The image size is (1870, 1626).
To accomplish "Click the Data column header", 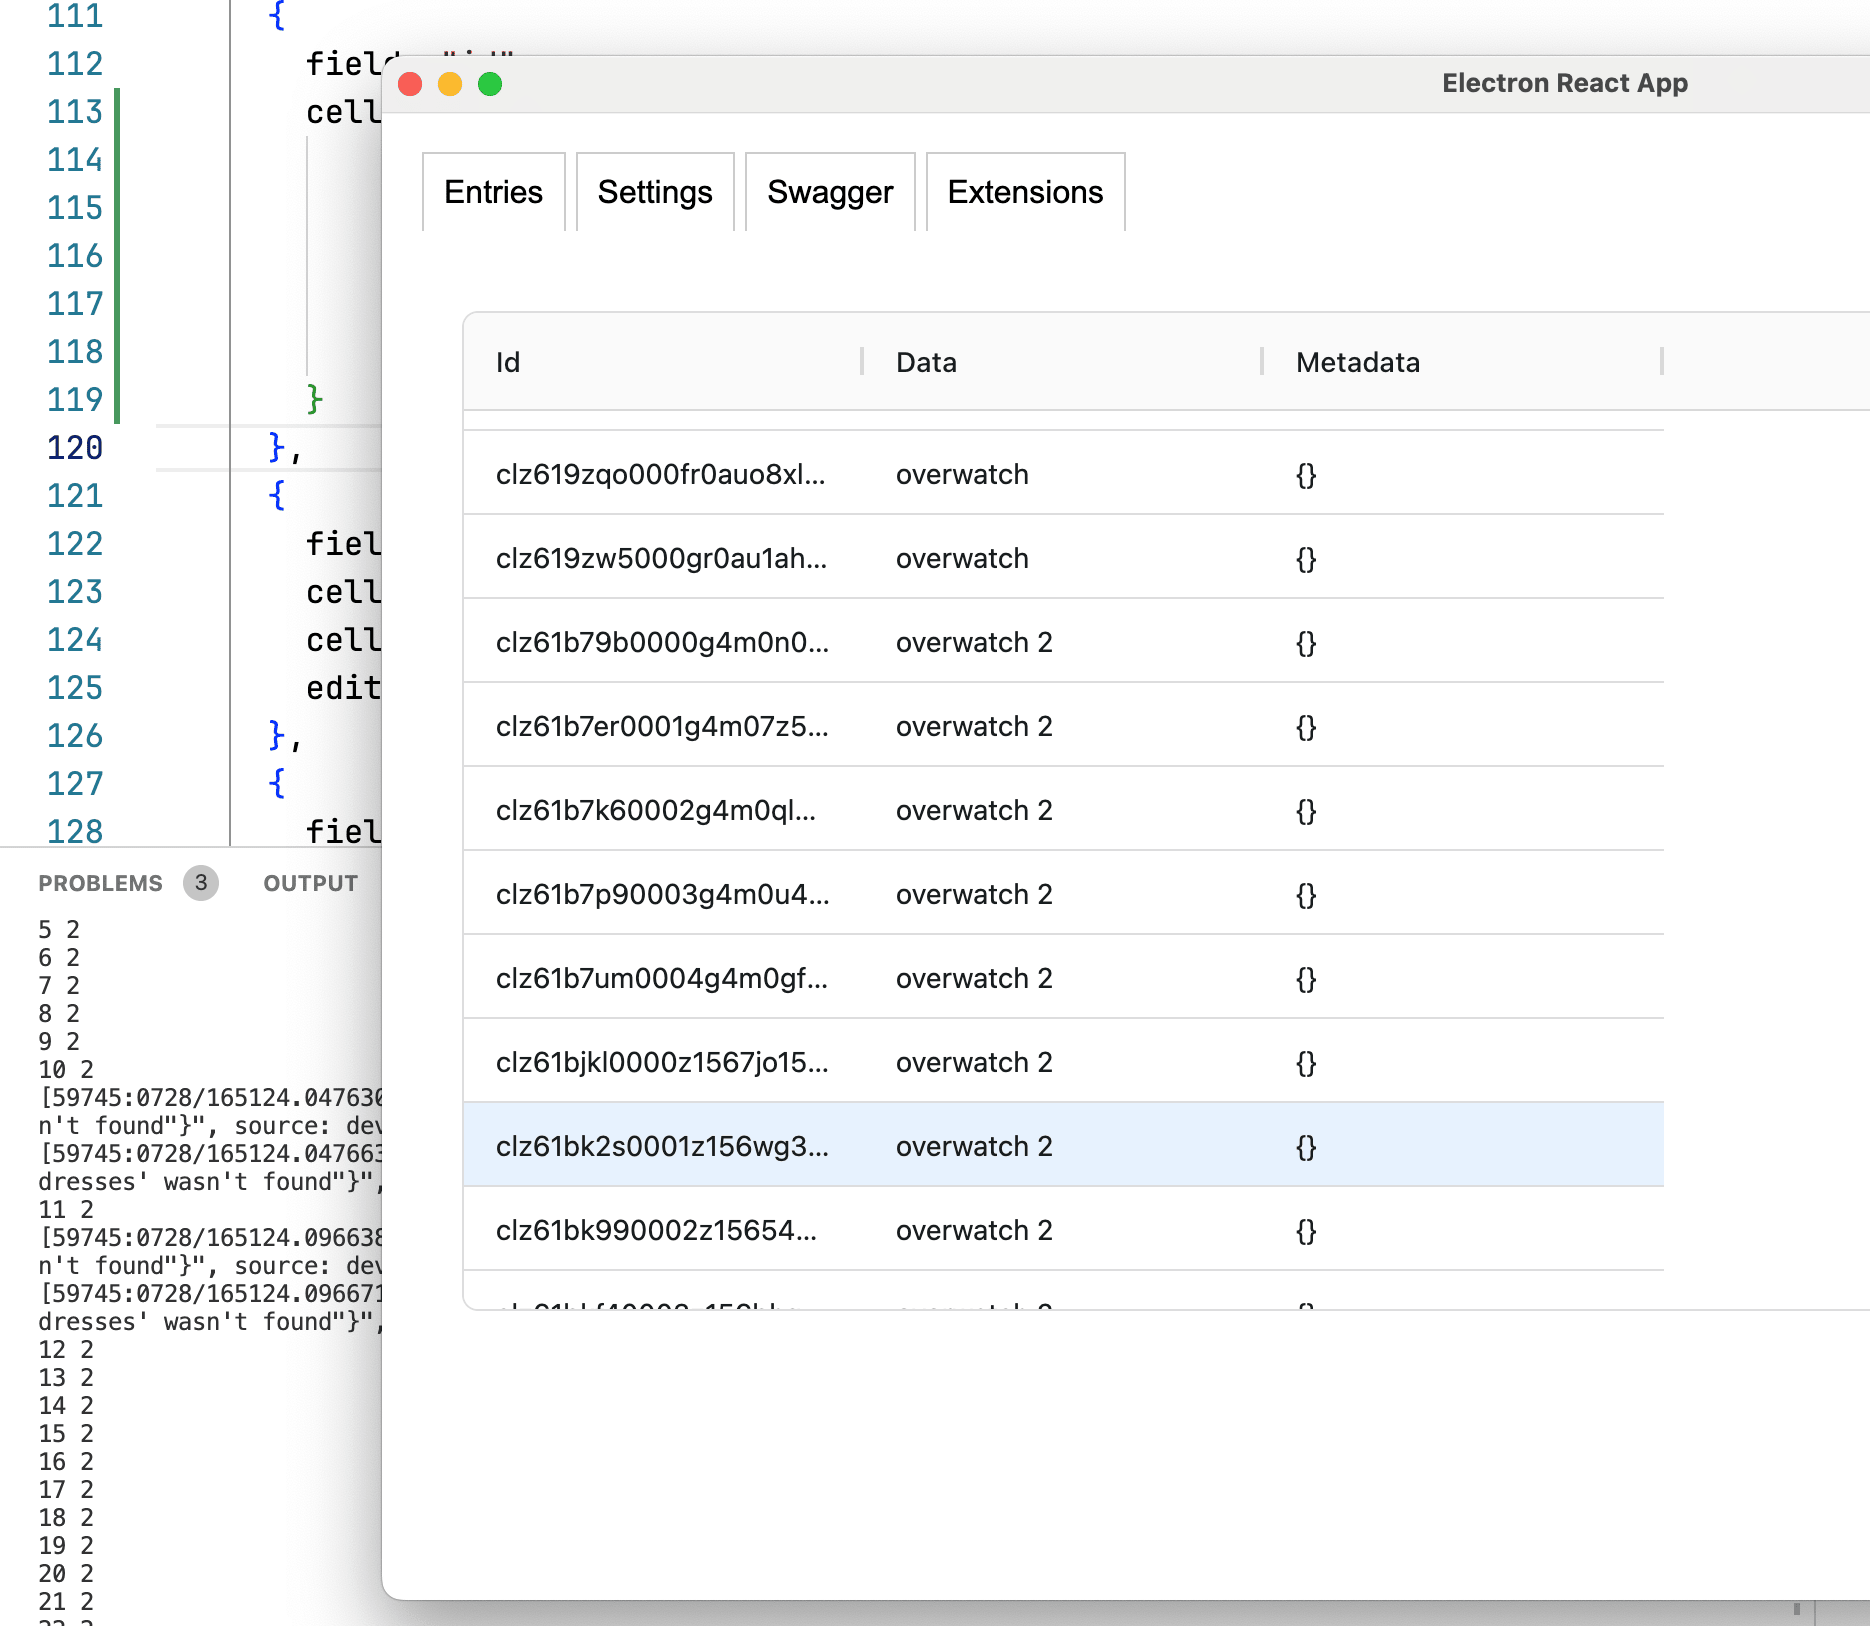I will (926, 362).
